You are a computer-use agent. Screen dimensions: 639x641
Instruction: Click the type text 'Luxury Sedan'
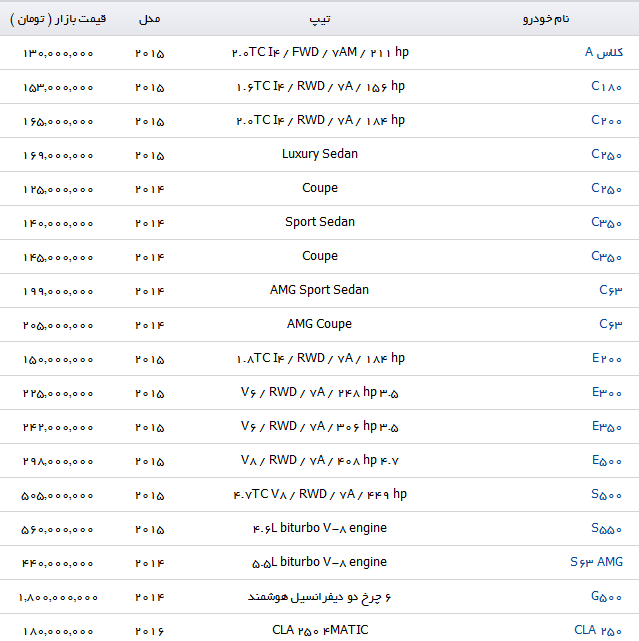tap(320, 154)
